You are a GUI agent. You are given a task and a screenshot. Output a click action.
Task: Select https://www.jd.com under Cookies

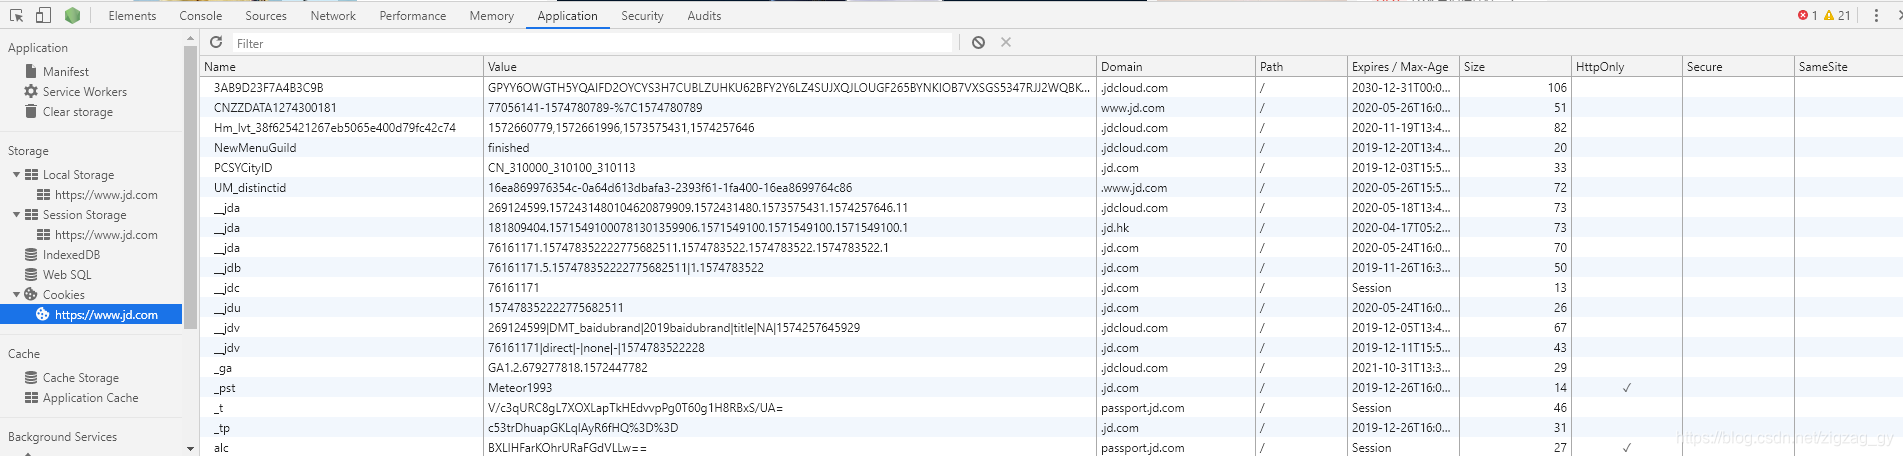click(x=106, y=315)
